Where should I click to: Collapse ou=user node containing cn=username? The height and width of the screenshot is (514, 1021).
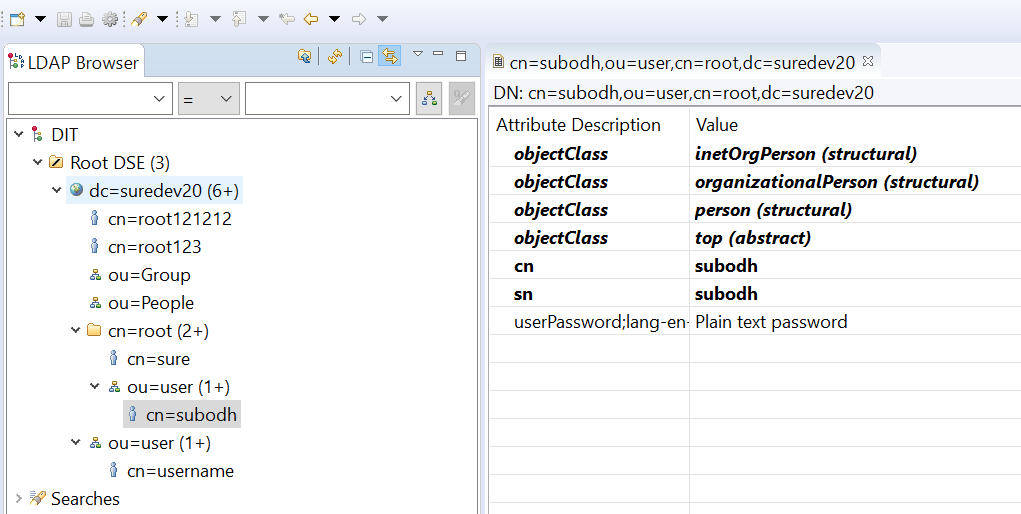click(x=75, y=443)
